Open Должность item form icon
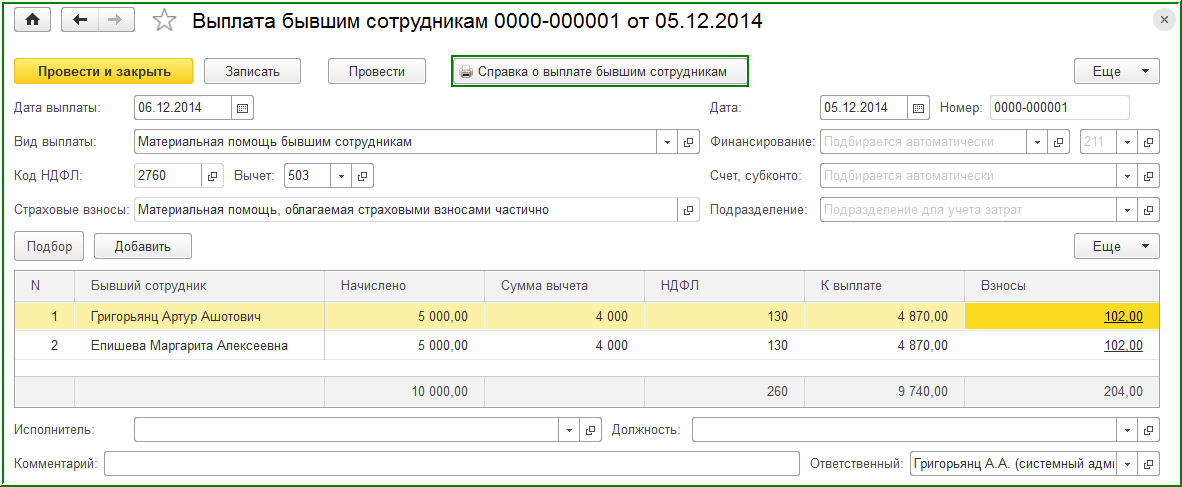 [1148, 430]
